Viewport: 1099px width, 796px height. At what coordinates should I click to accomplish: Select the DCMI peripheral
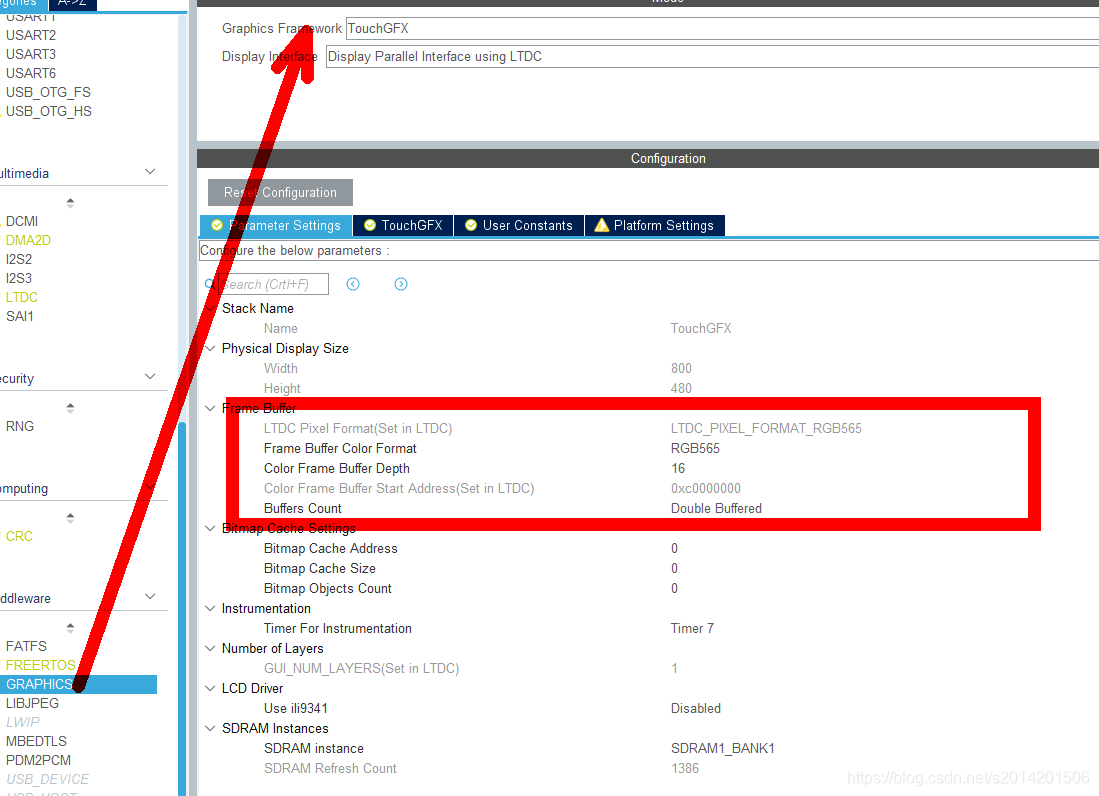click(22, 221)
